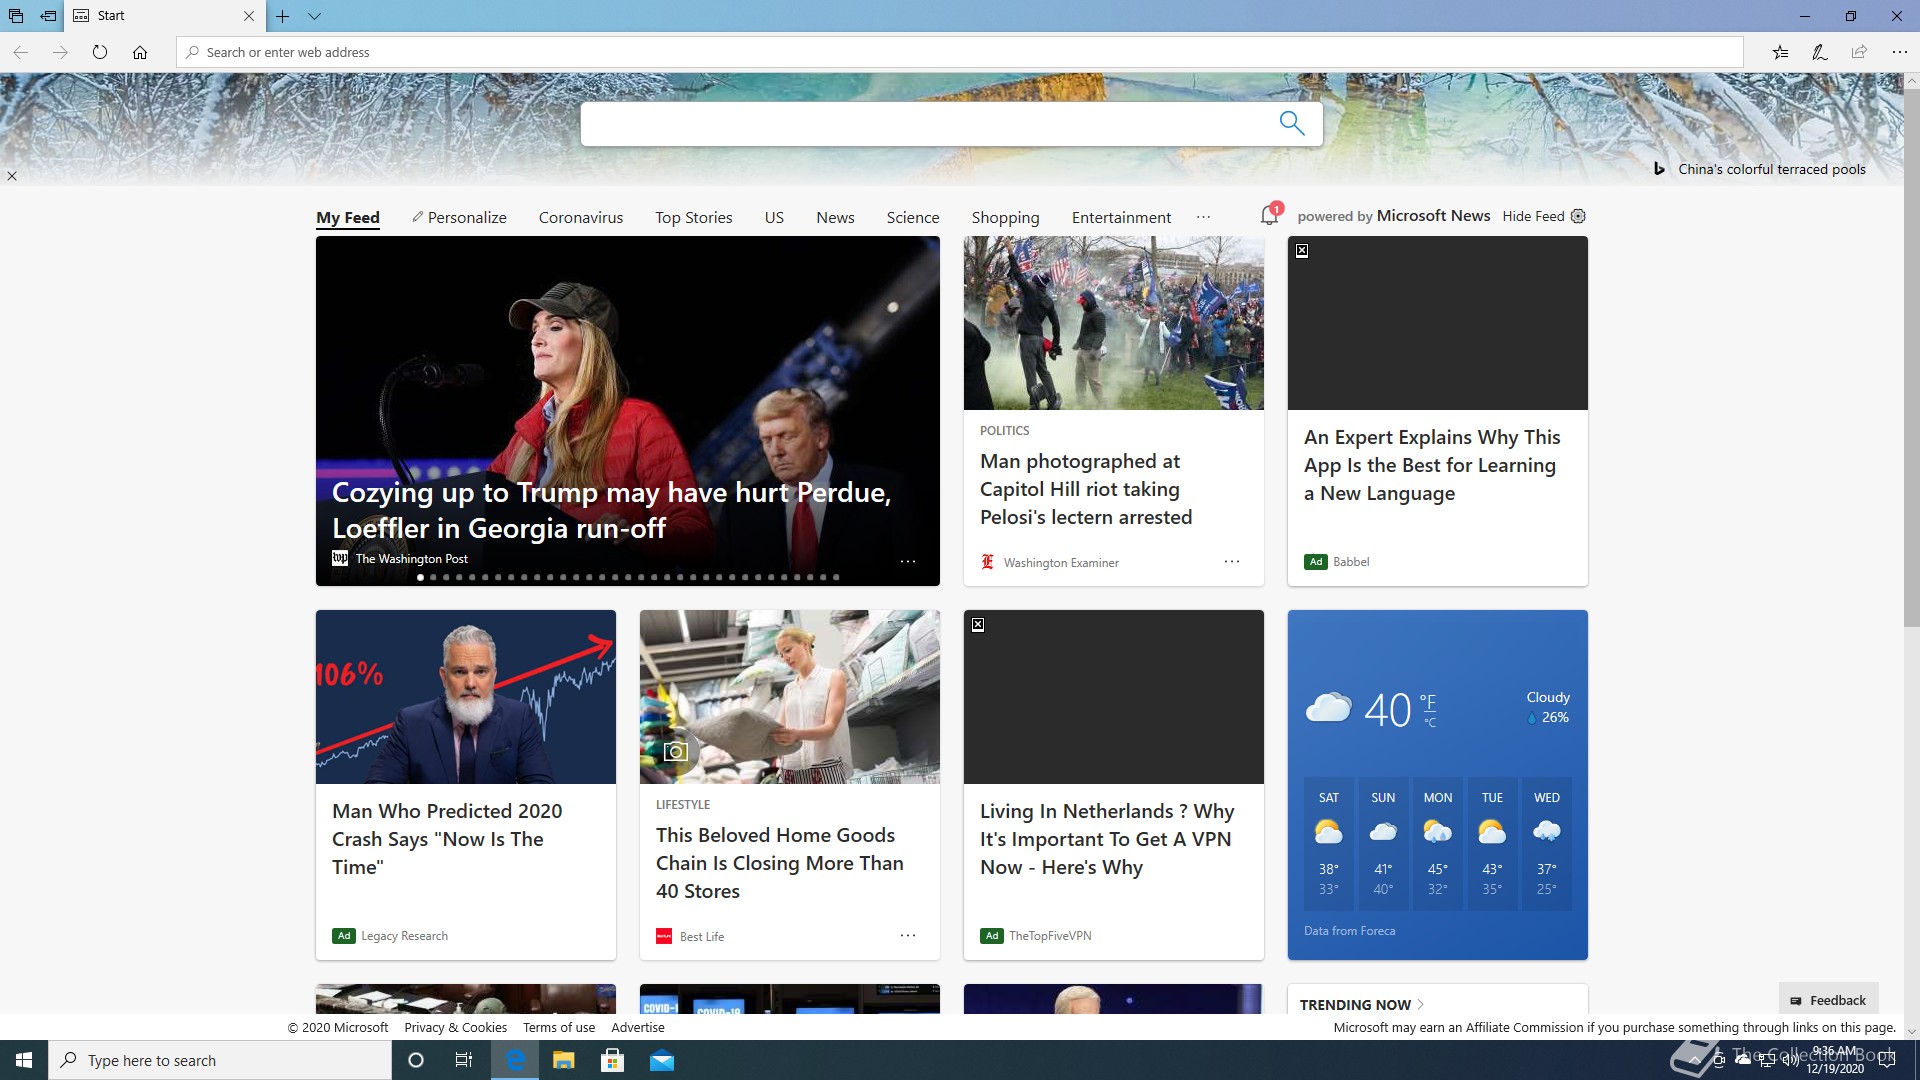Open the Favorites hub star icon

tap(1780, 52)
